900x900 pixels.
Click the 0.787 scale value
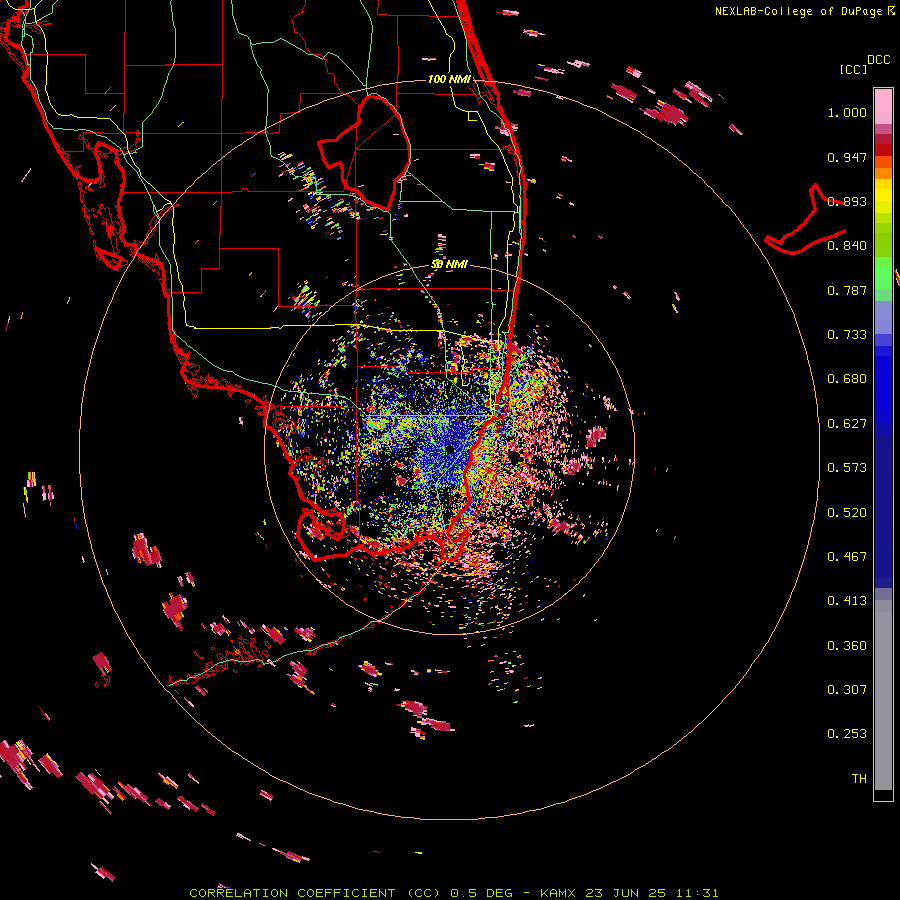[x=847, y=290]
